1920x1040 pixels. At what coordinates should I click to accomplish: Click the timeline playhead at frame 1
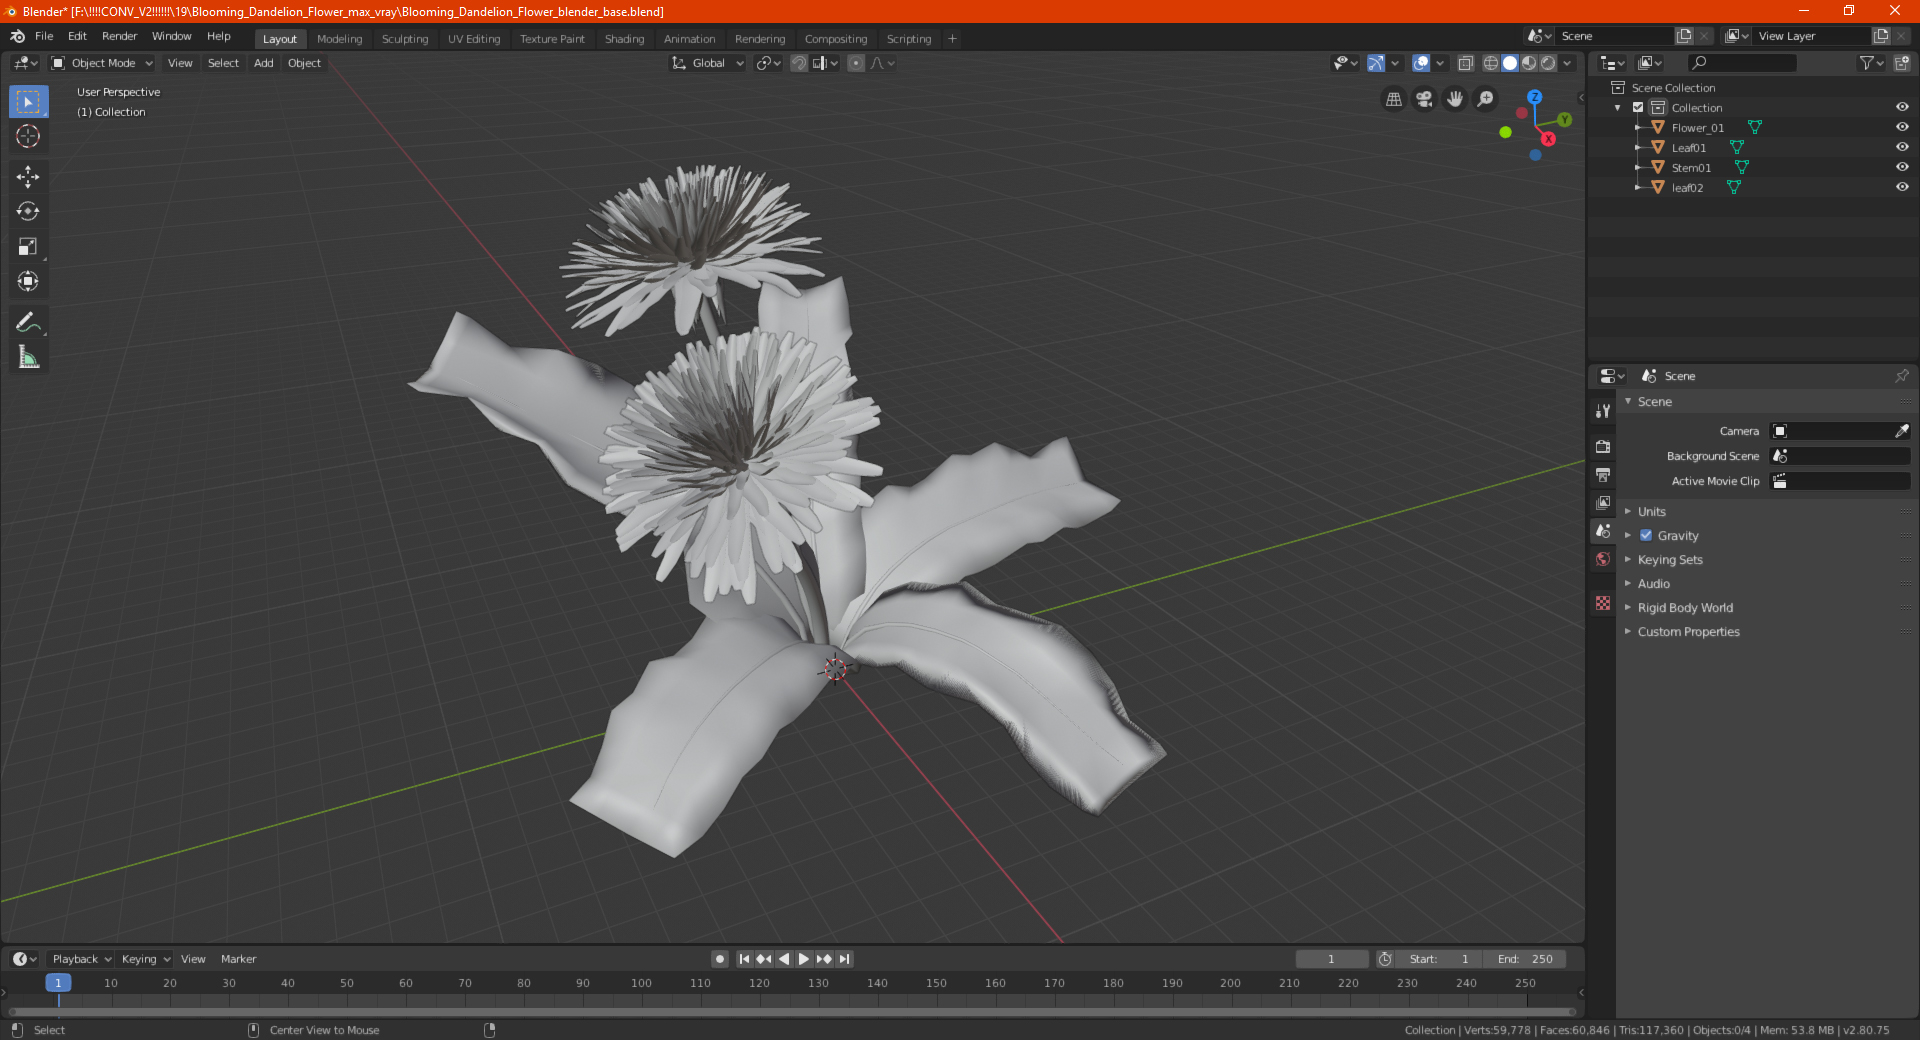tap(58, 983)
